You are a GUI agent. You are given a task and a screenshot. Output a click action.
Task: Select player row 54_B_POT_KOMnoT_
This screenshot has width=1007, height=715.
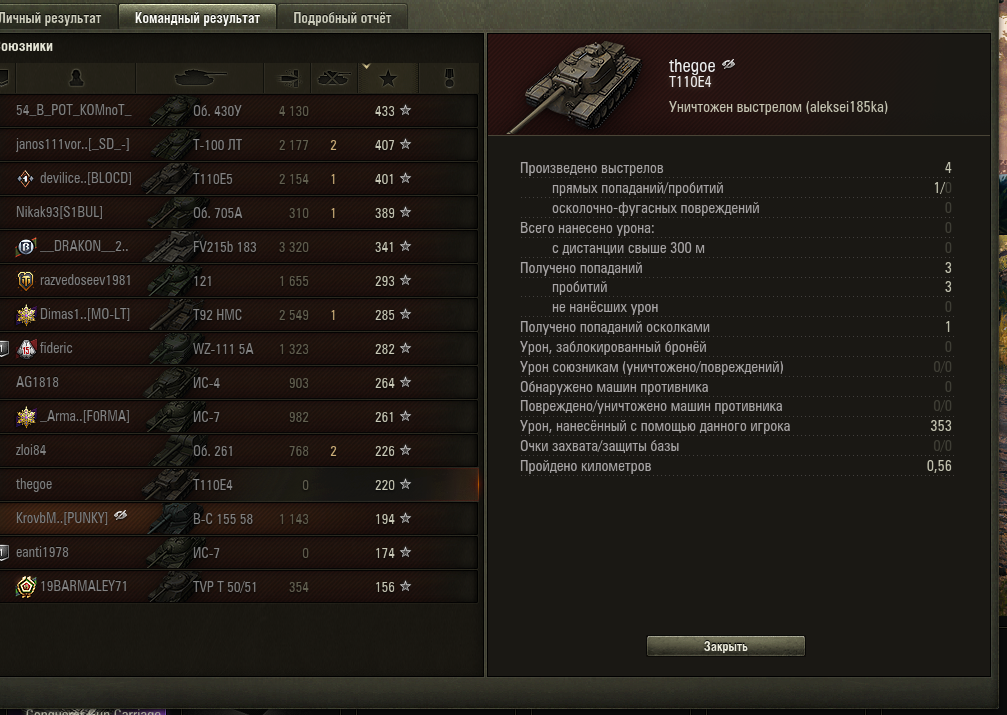tap(239, 110)
